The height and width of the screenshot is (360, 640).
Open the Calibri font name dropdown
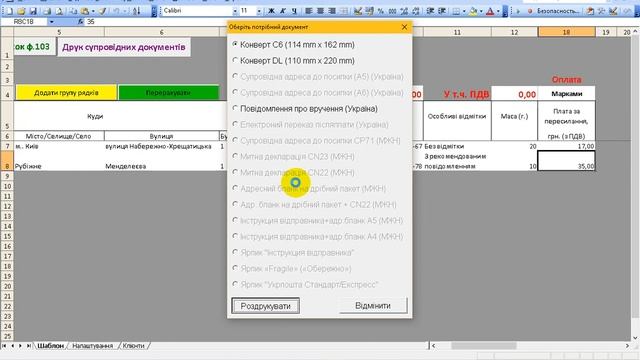pos(235,11)
